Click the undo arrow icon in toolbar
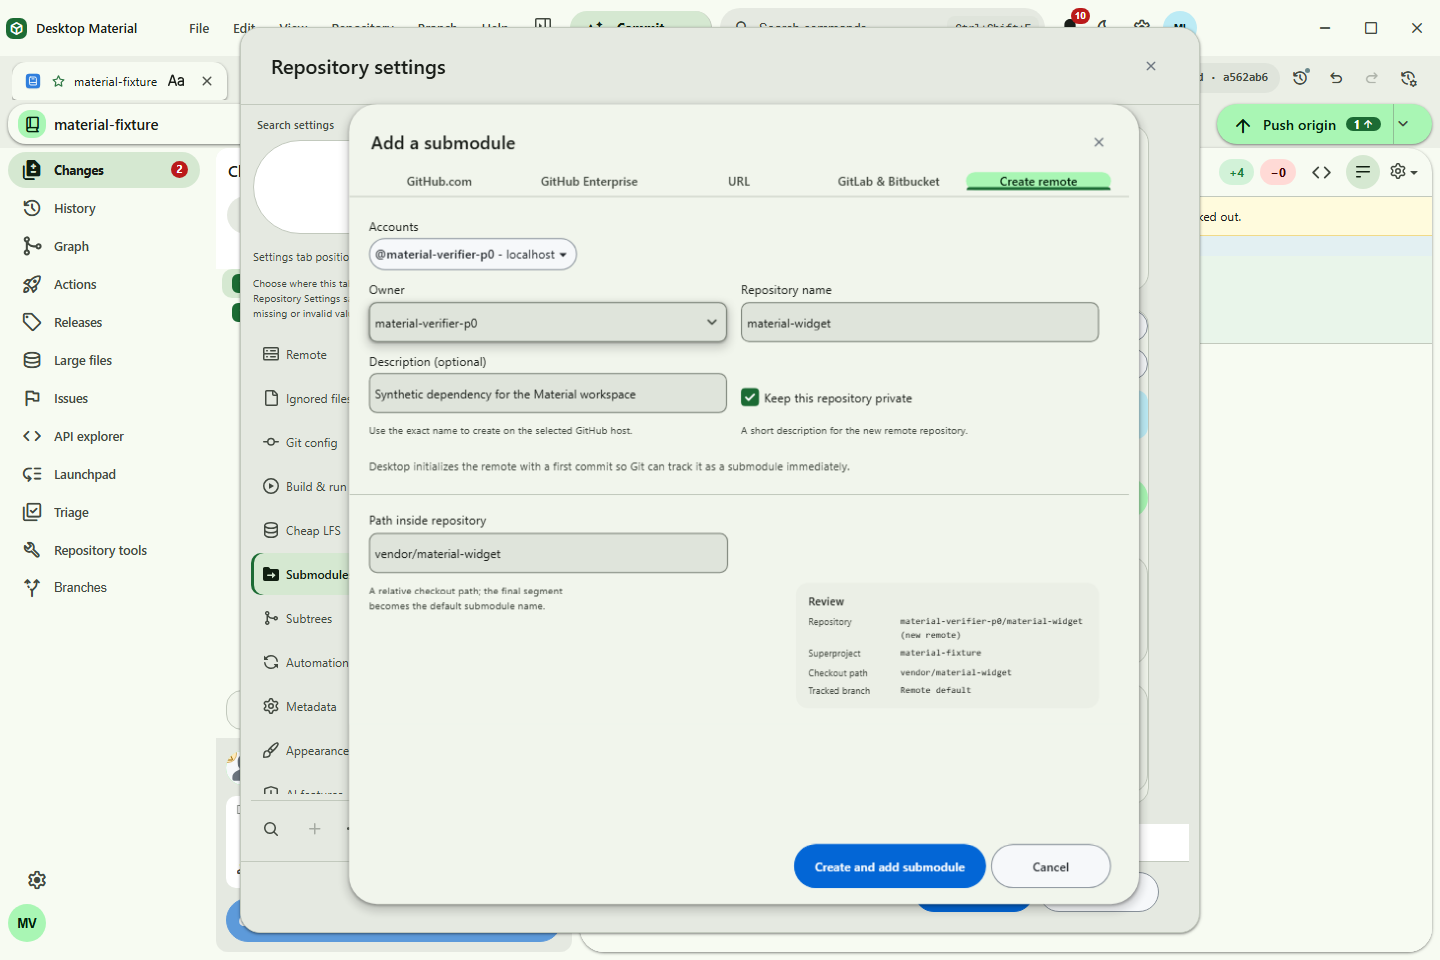 click(1336, 78)
